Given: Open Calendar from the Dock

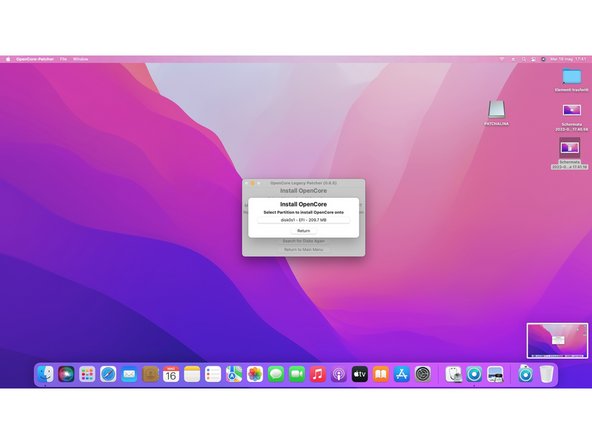Looking at the screenshot, I should (171, 375).
